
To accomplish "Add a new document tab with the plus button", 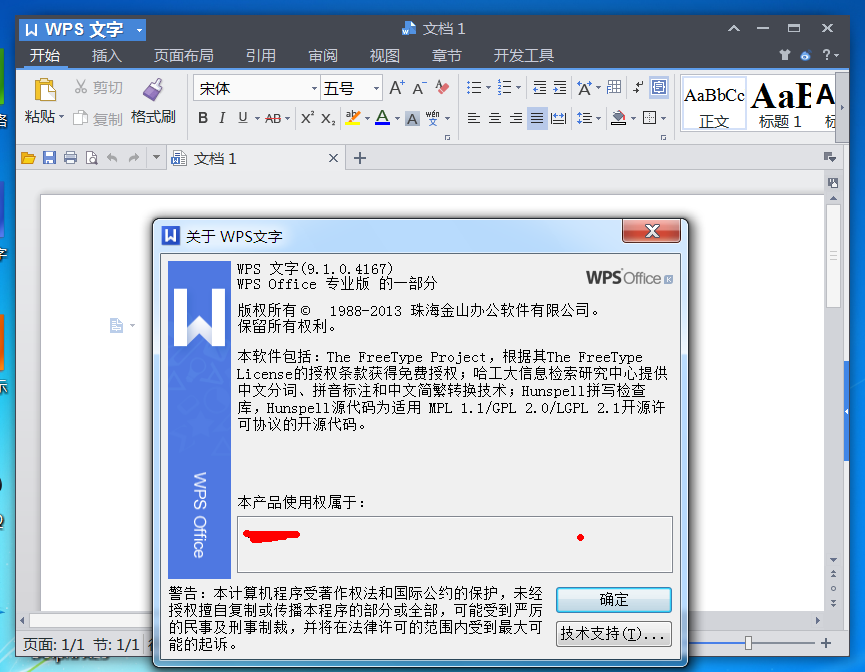I will 361,158.
